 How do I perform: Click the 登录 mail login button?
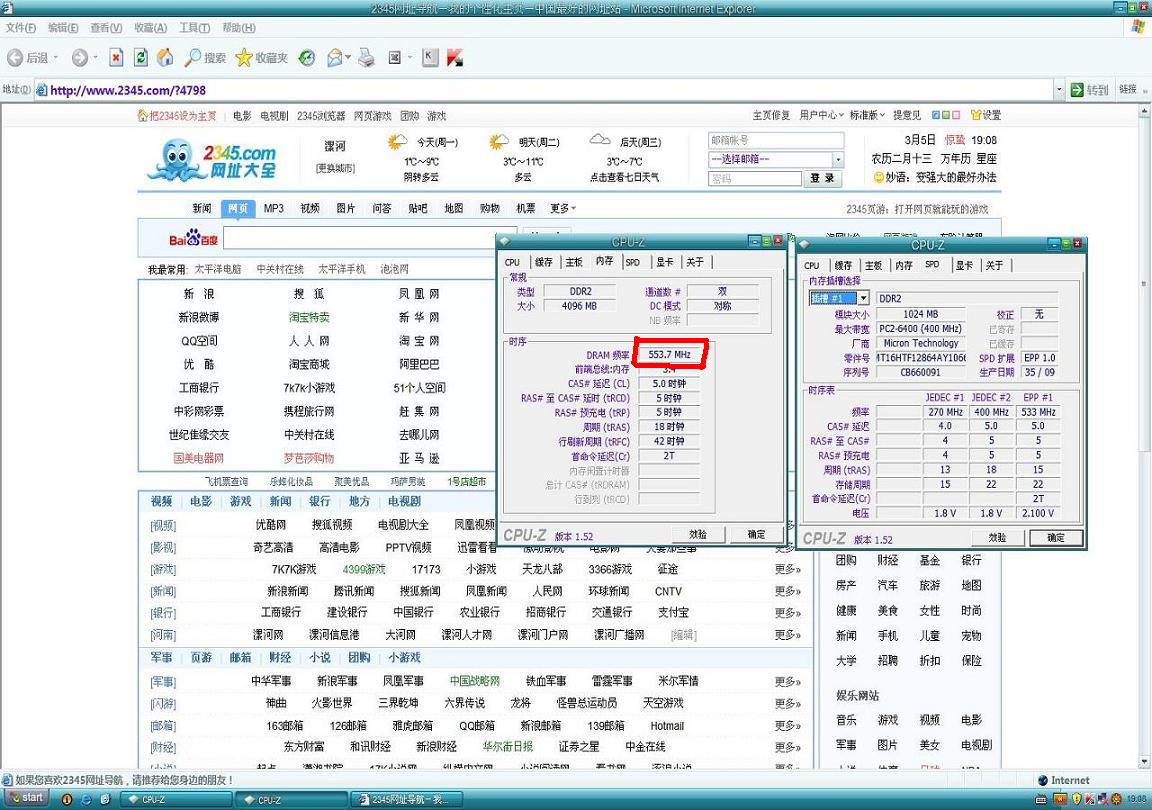pyautogui.click(x=822, y=178)
